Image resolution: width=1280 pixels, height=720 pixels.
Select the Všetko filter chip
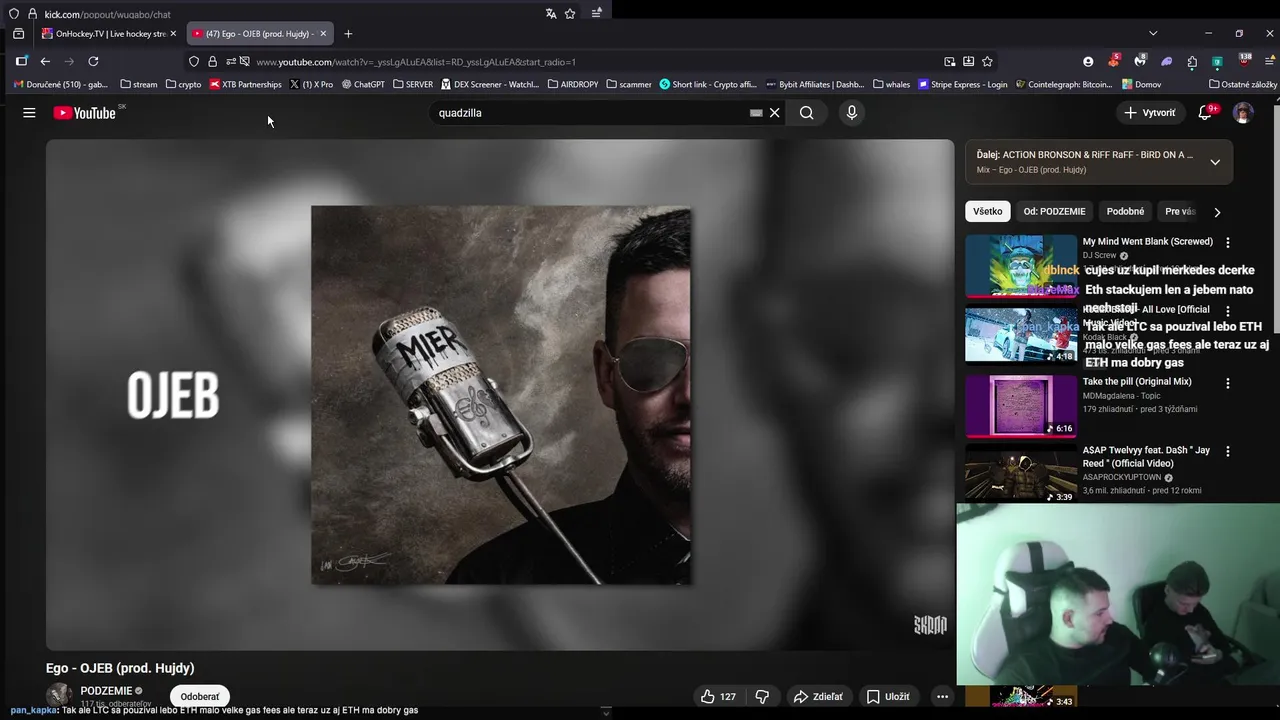[987, 212]
